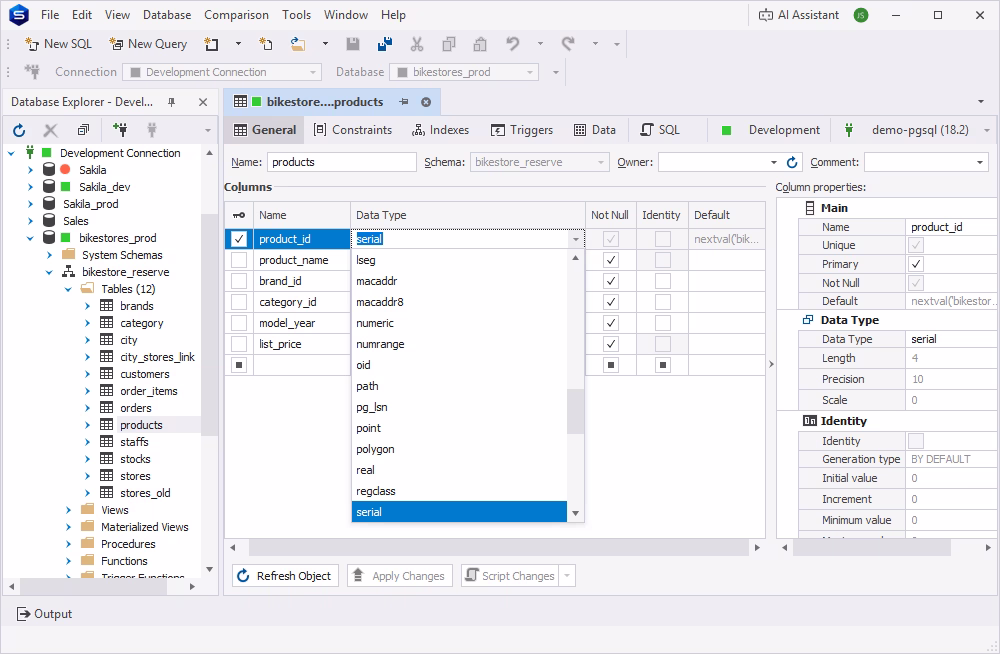Collapse the Tables (12) folder
Image resolution: width=1000 pixels, height=654 pixels.
coord(68,289)
